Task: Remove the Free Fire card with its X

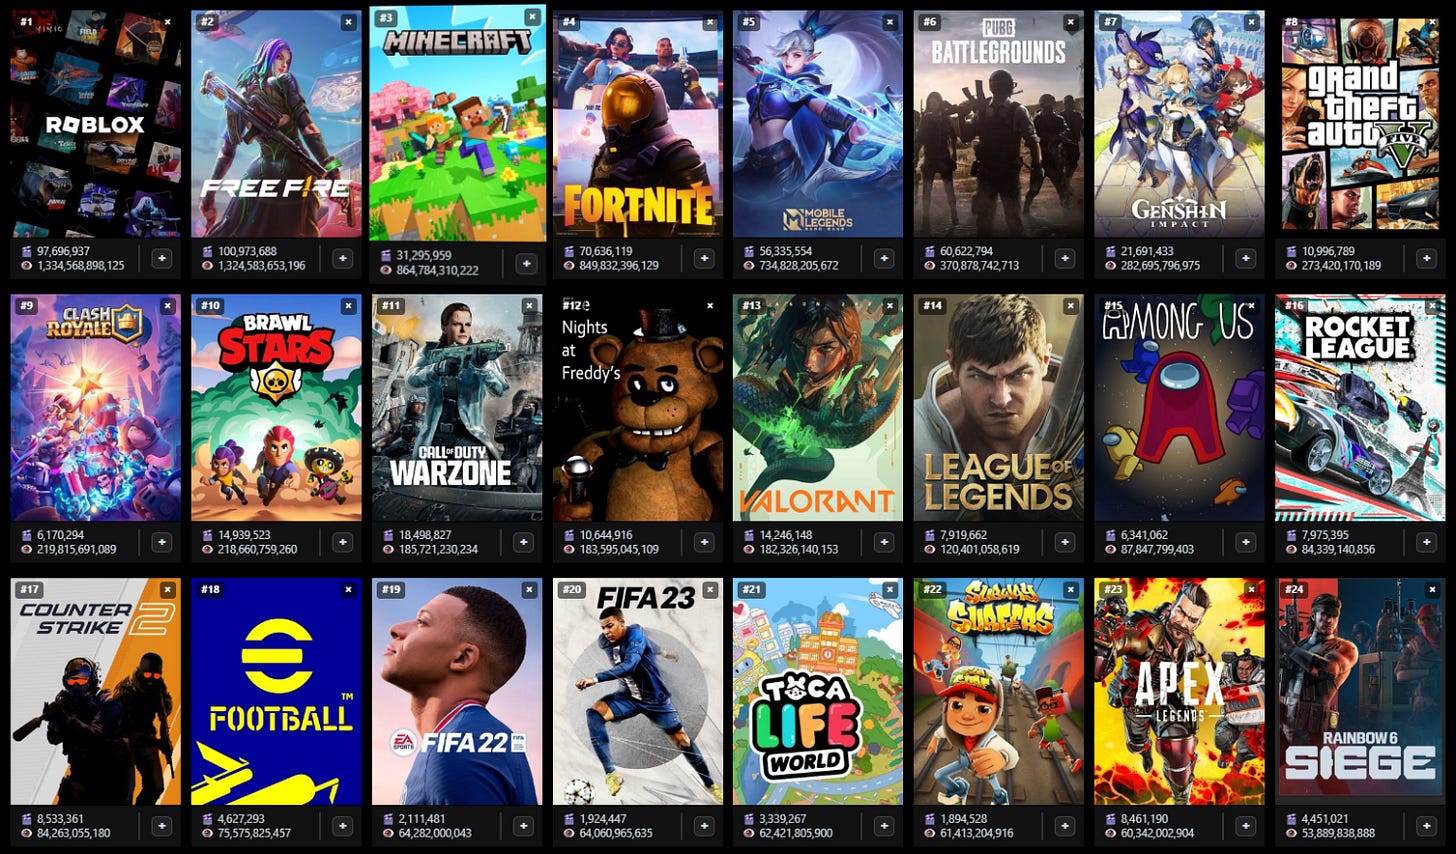Action: tap(348, 22)
